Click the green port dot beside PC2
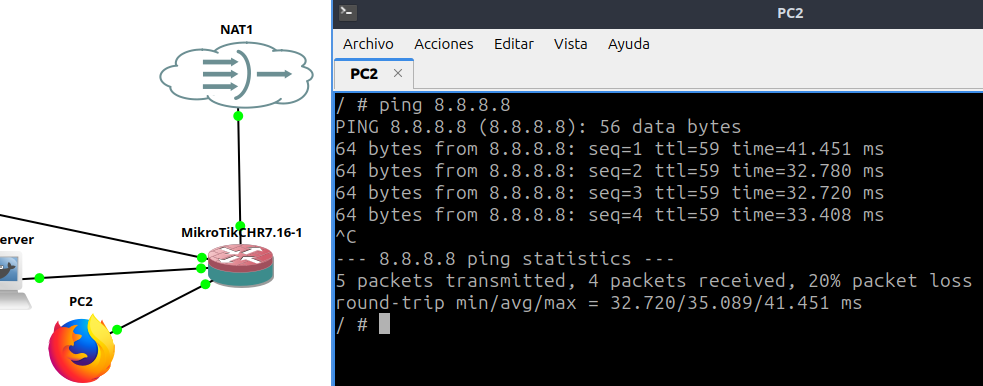This screenshot has height=386, width=983. click(117, 330)
